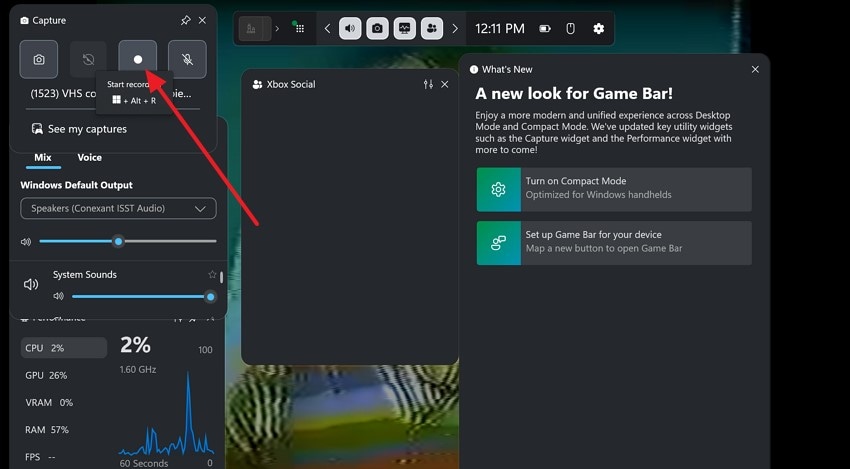
Task: Click the Compact Mode gear tile icon
Action: pos(499,189)
